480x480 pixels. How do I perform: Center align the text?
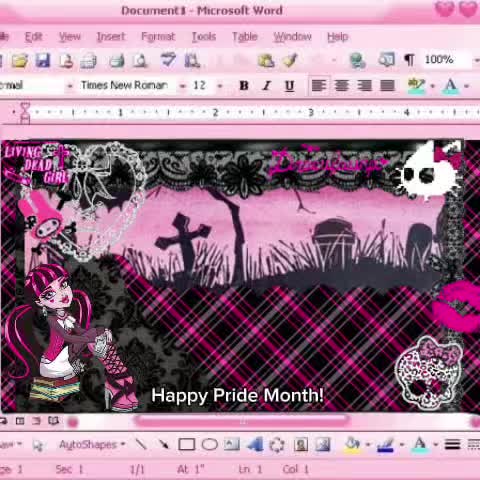click(x=342, y=86)
